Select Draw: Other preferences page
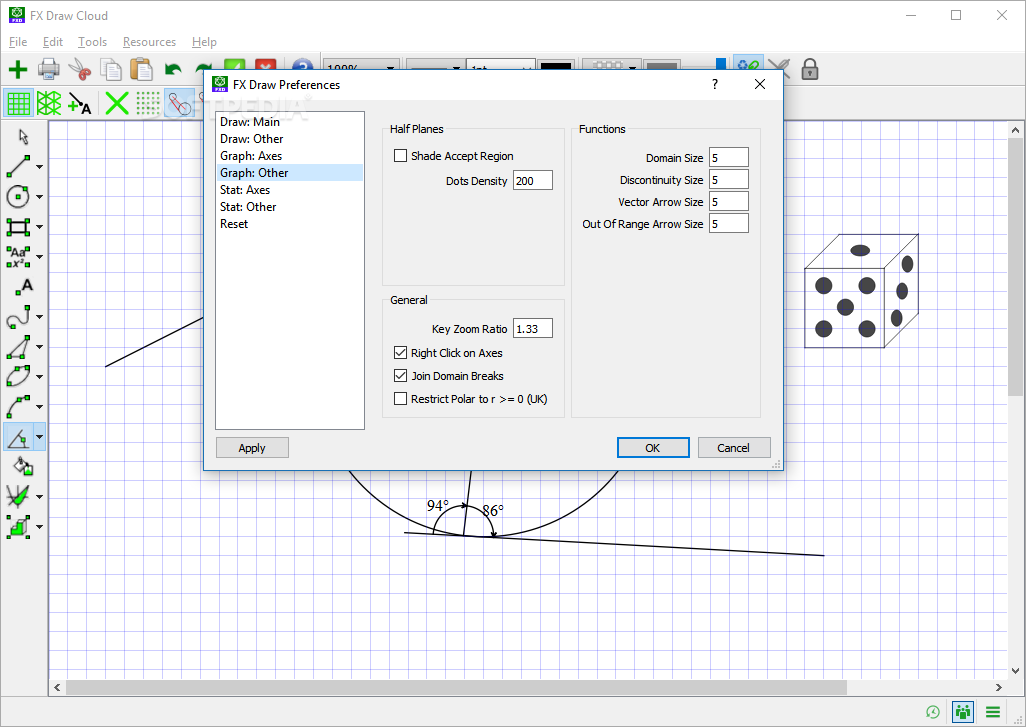 pos(290,139)
